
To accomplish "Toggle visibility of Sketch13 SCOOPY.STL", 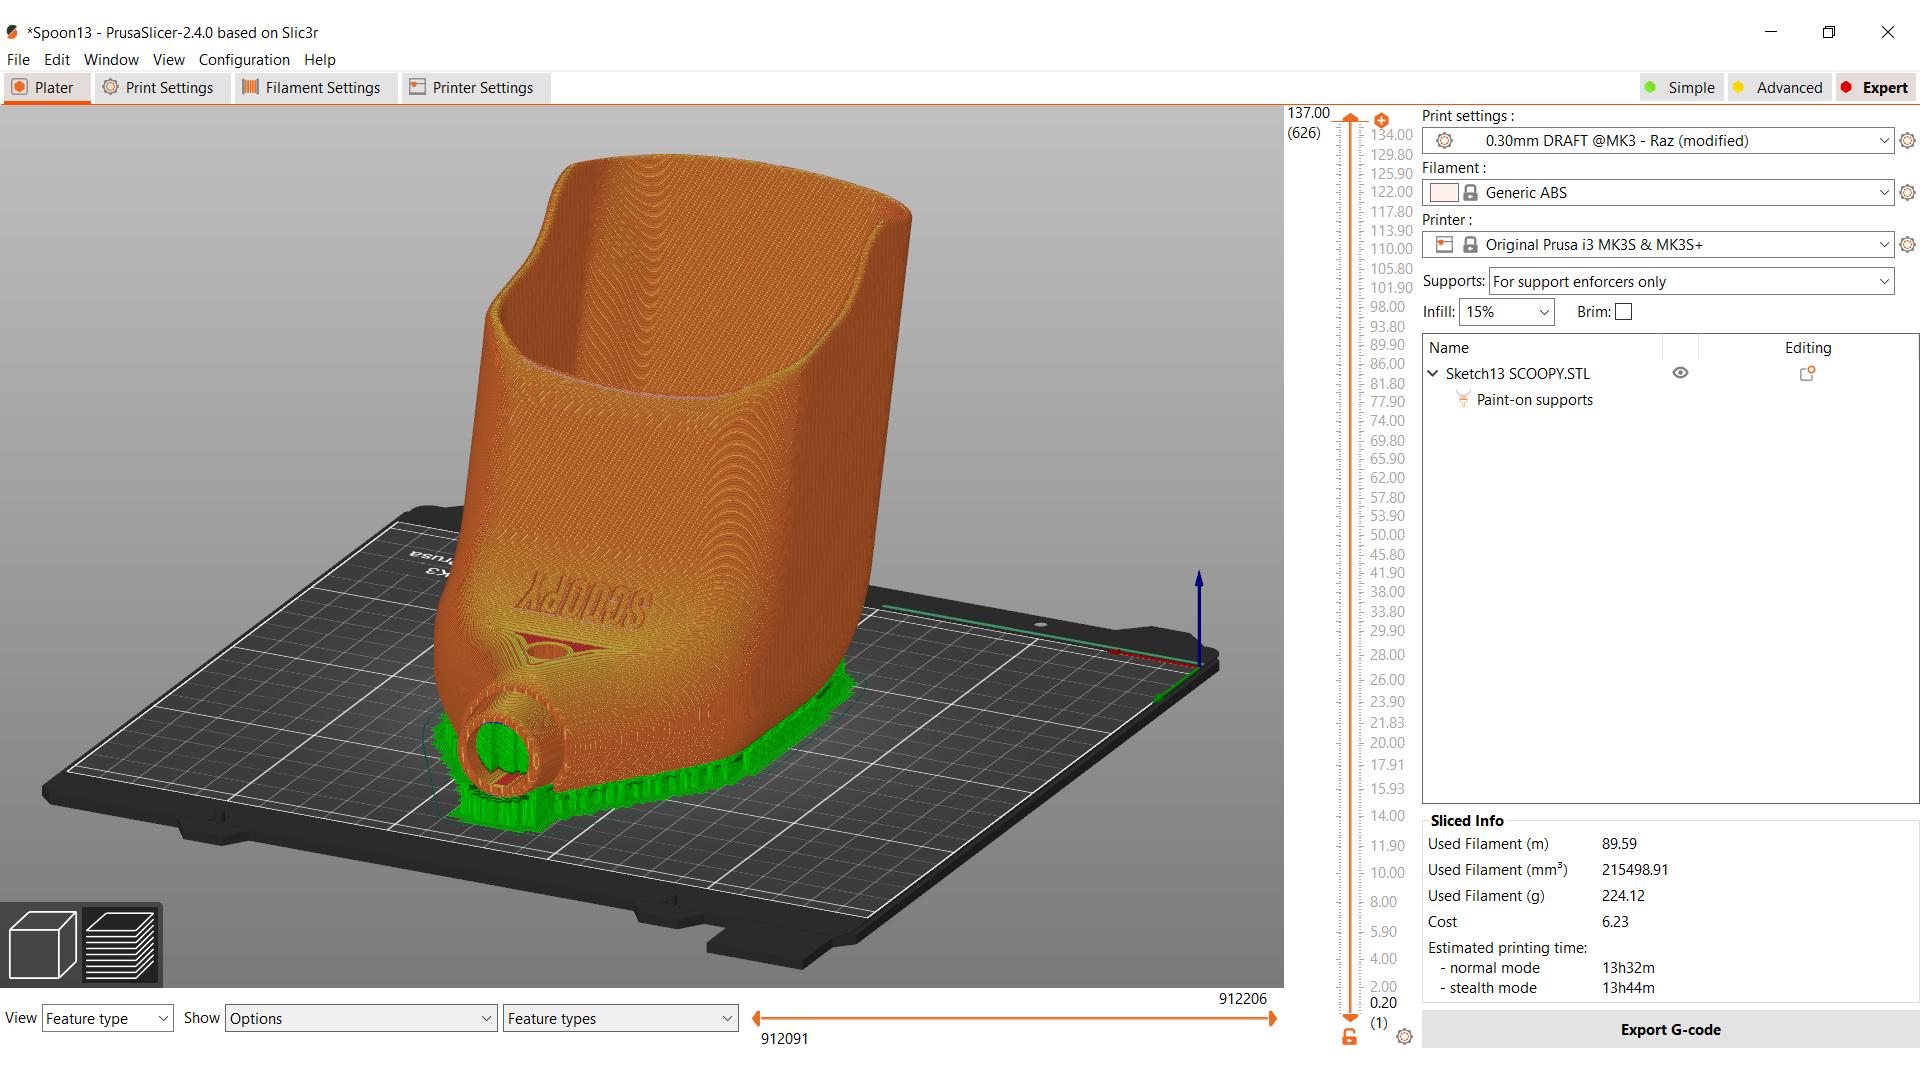I will point(1681,373).
